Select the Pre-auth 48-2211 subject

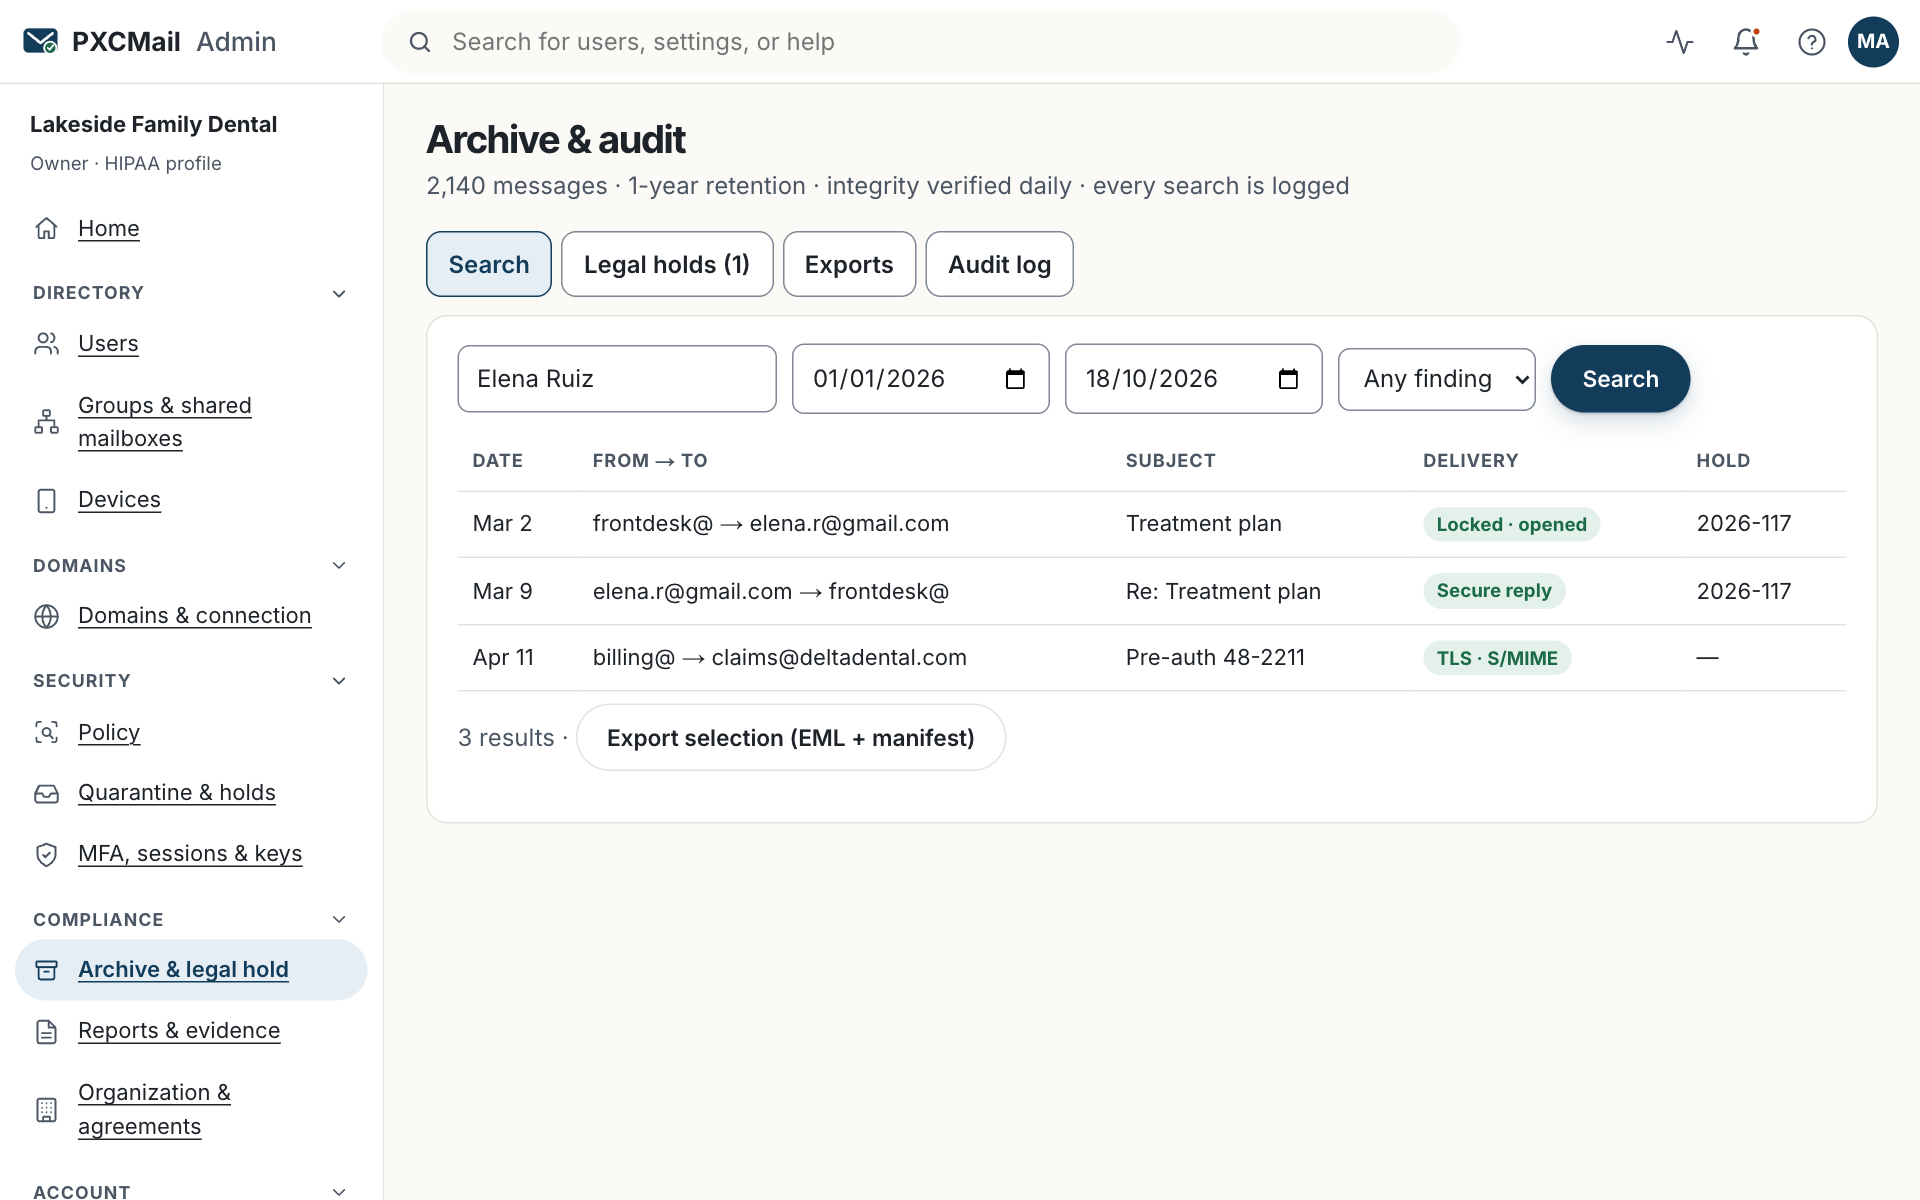coord(1215,658)
